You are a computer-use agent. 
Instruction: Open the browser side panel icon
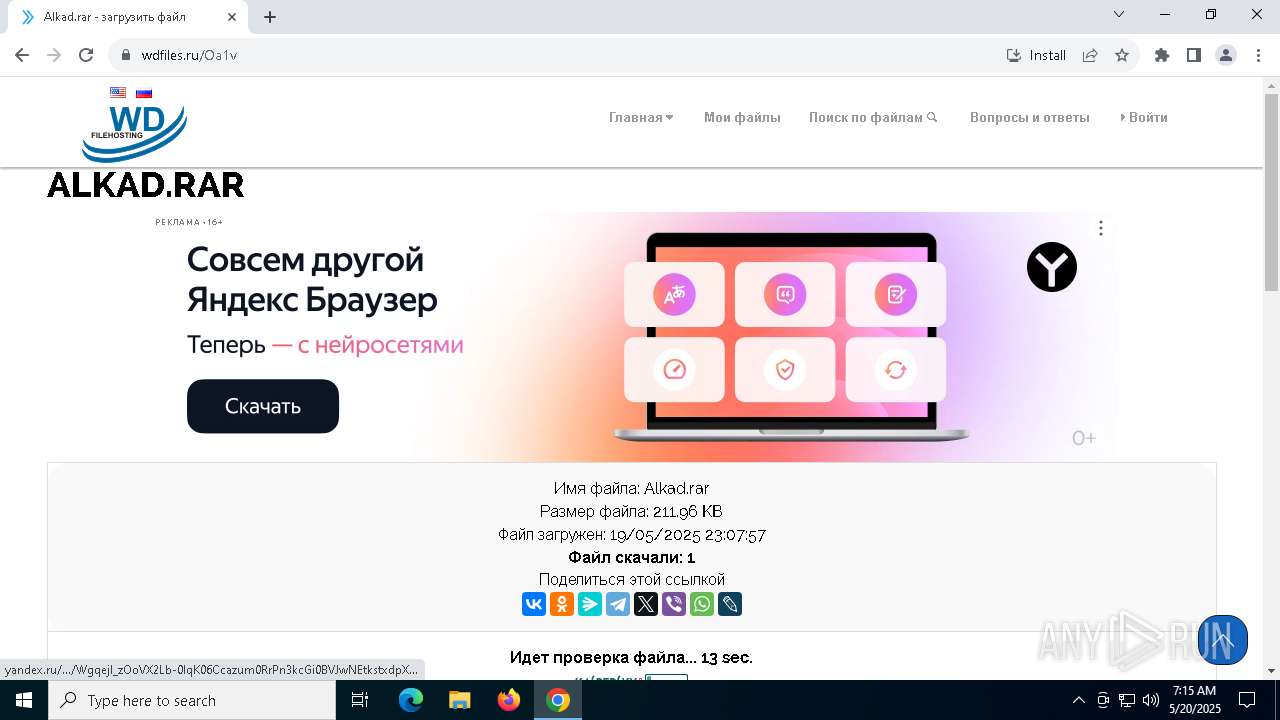pyautogui.click(x=1194, y=55)
